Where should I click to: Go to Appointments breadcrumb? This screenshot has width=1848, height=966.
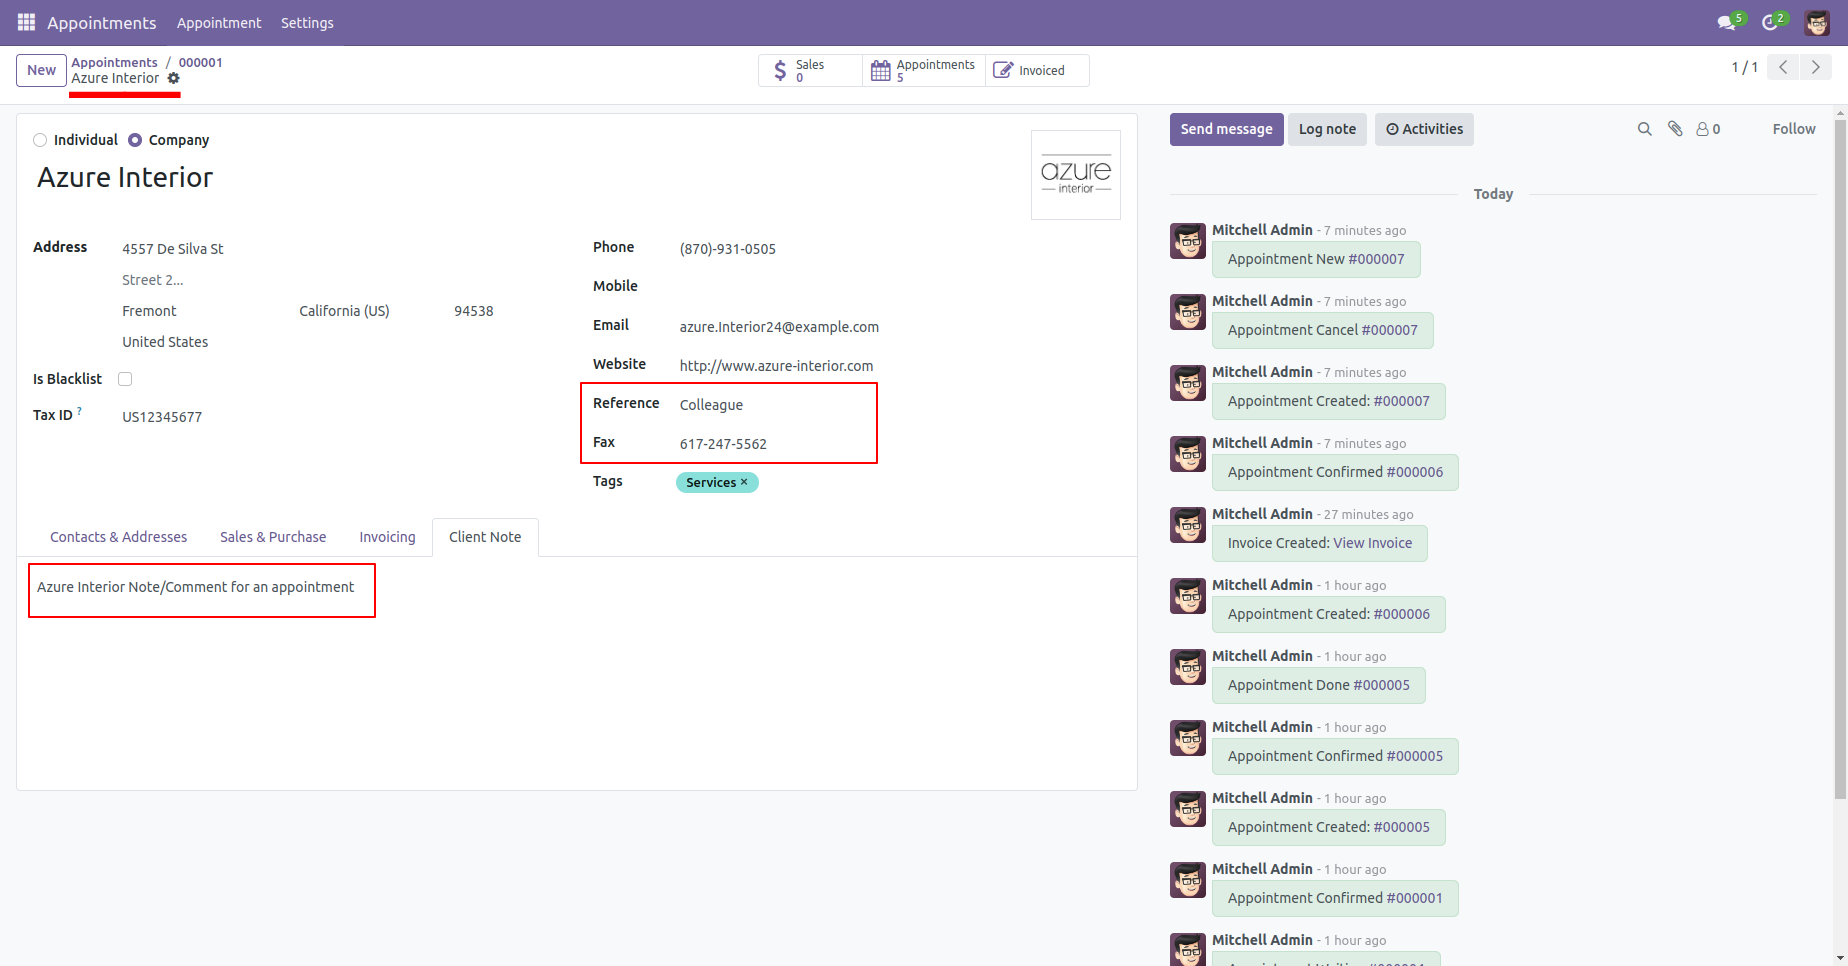(114, 62)
